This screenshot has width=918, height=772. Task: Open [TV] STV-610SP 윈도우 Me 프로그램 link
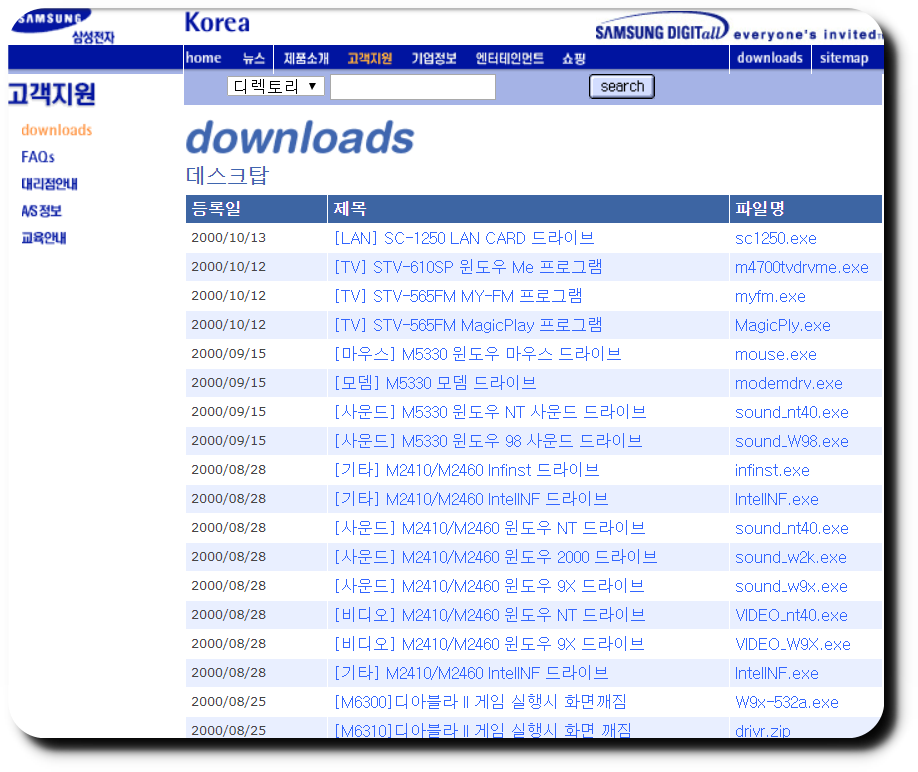point(468,267)
